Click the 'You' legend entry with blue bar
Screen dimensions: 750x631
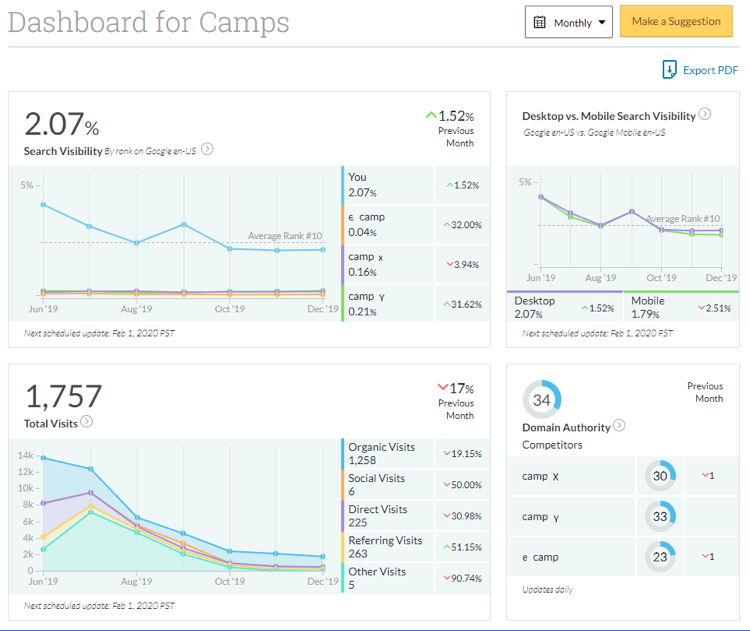pyautogui.click(x=367, y=184)
